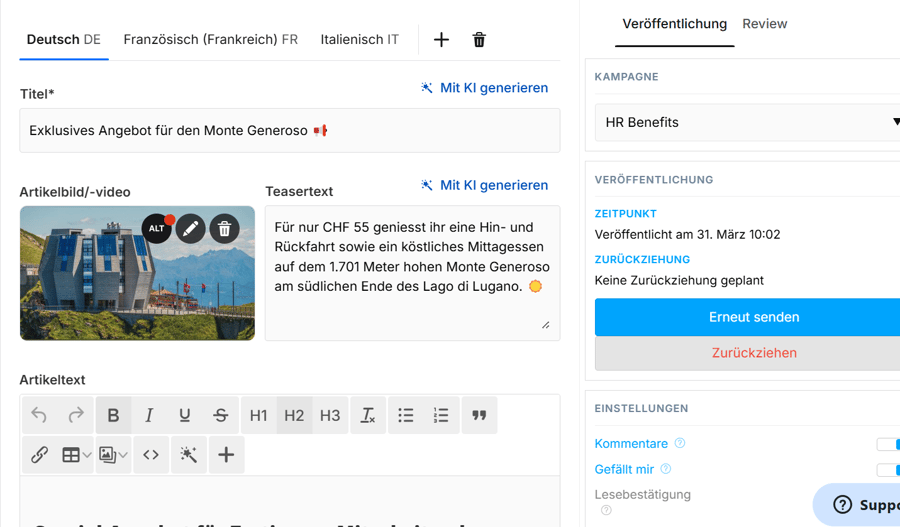Click into the Teasertext textarea
Image resolution: width=900 pixels, height=527 pixels.
point(412,273)
